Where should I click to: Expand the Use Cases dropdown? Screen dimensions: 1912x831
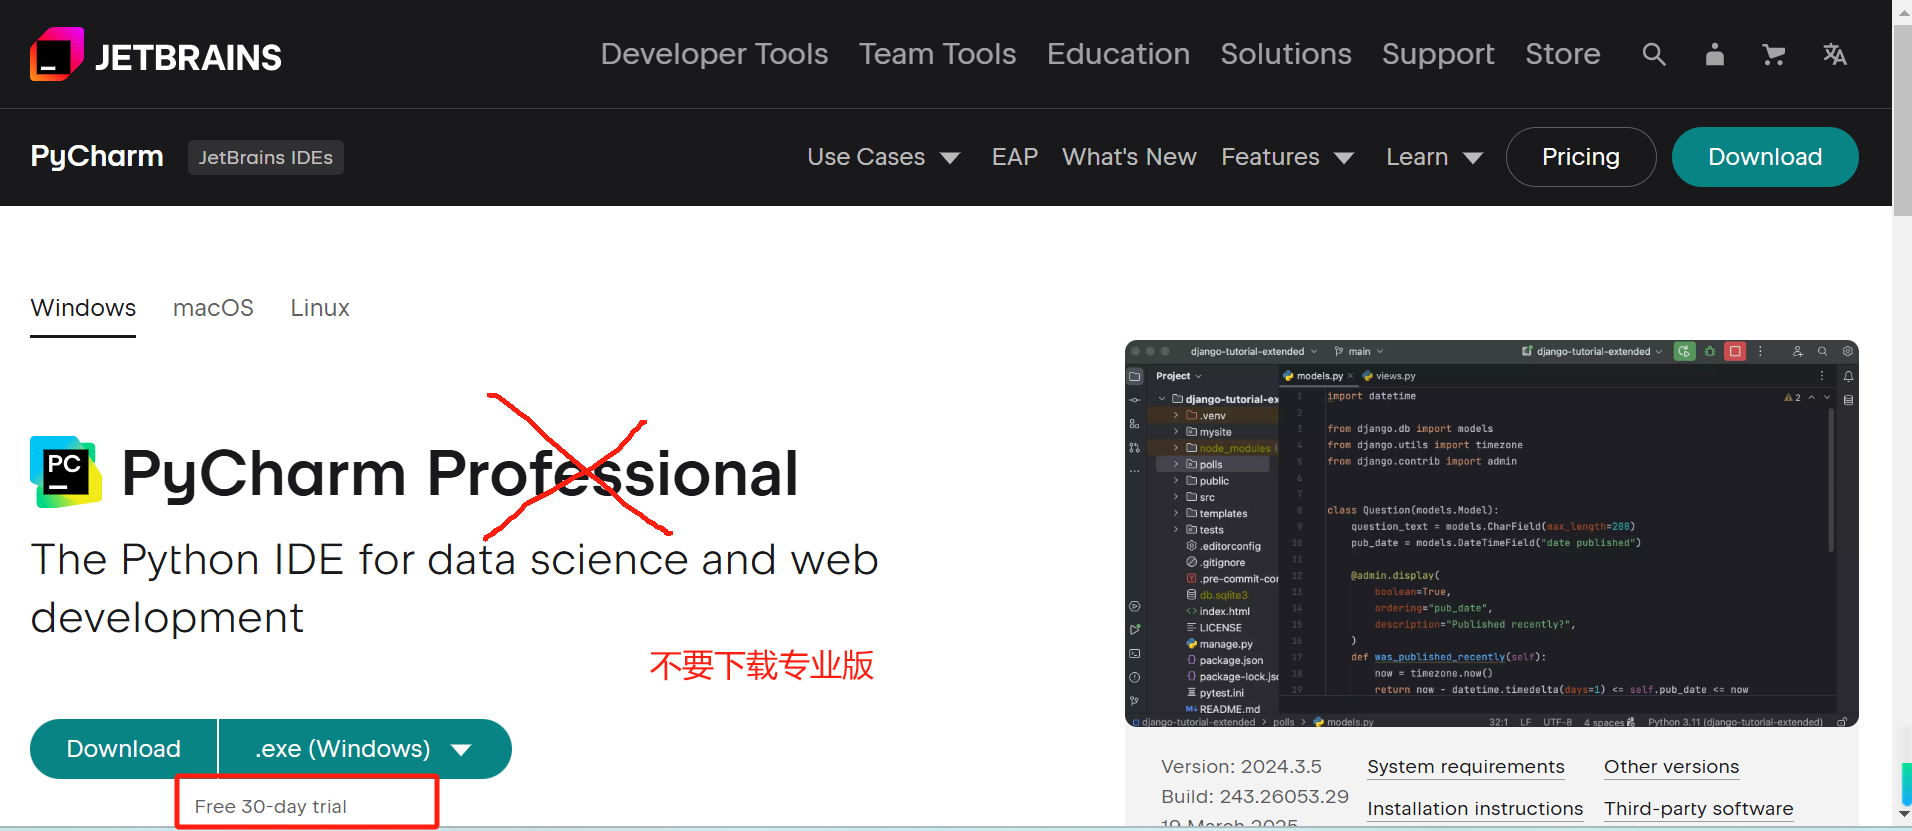click(x=884, y=157)
